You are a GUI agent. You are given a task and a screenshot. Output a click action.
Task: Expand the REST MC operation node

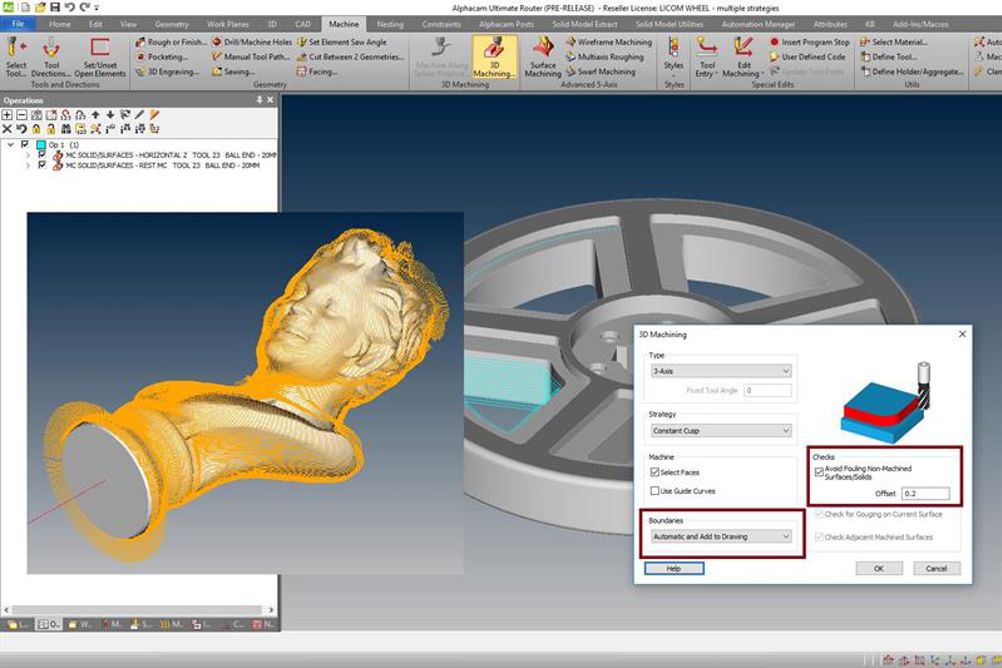(27, 166)
